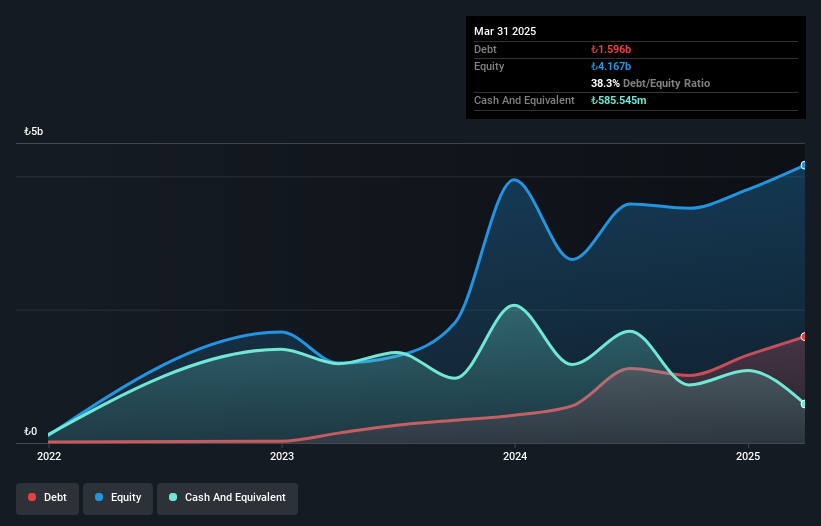Click the Cash And Equivalent tooltip label
Screen dimensions: 821x526
[524, 100]
